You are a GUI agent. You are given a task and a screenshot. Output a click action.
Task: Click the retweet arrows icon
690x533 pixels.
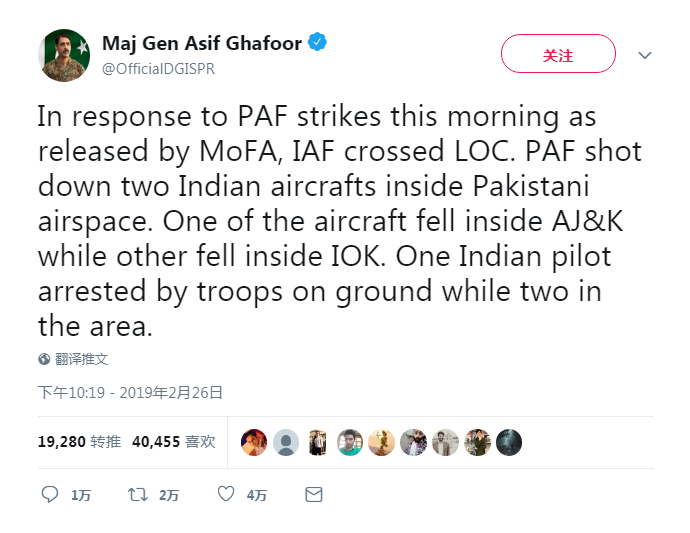tap(137, 494)
